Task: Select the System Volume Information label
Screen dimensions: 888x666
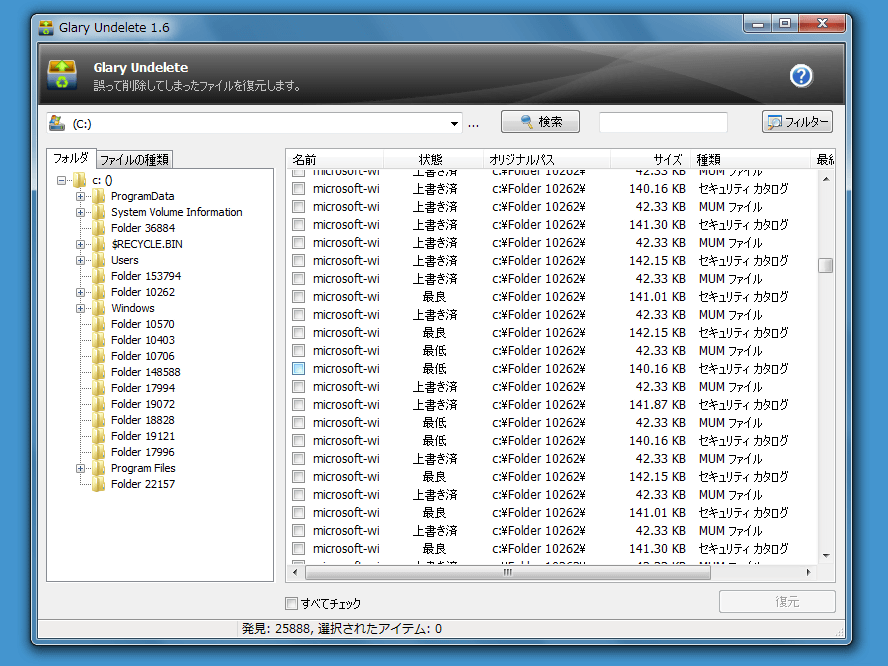Action: click(177, 212)
